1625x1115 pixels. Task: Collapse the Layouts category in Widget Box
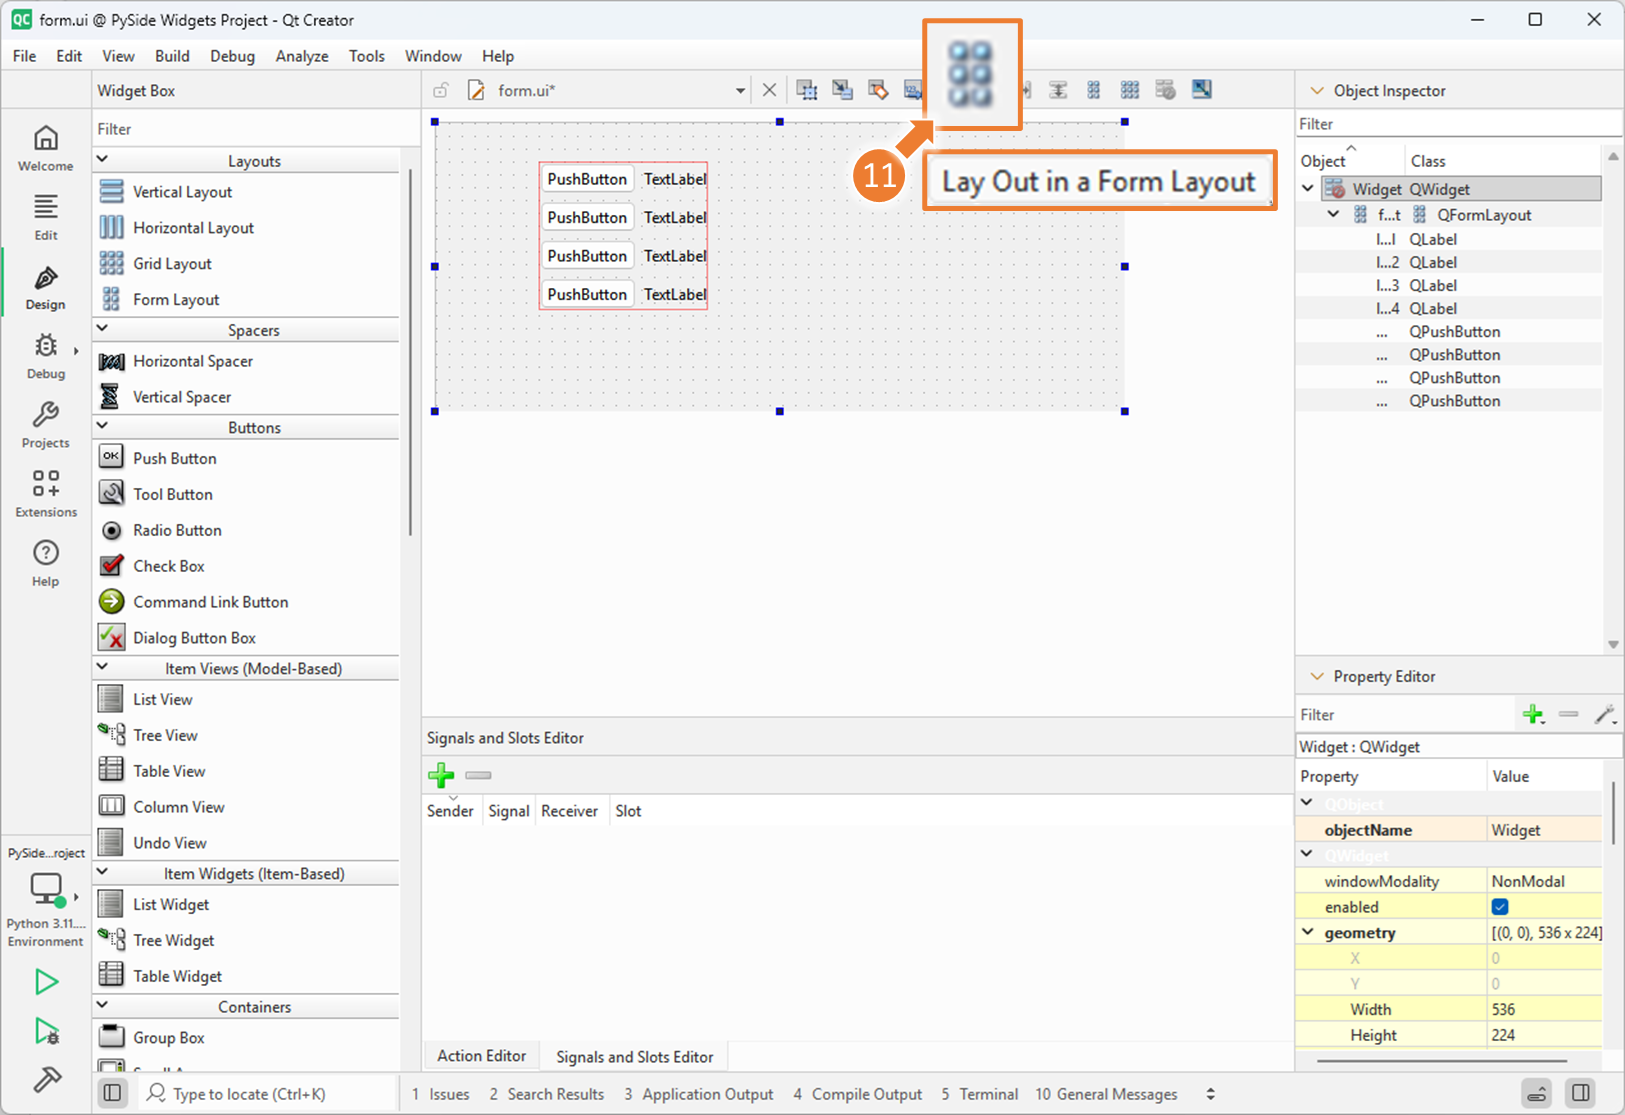102,160
